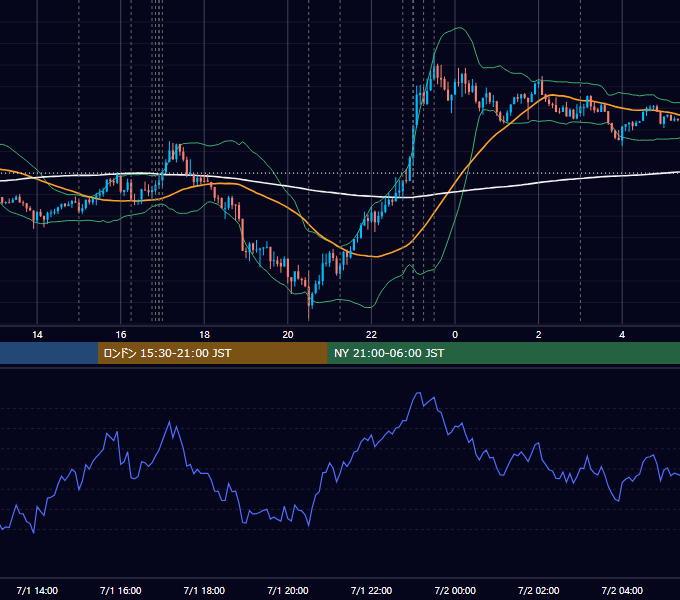This screenshot has height=600, width=680.
Task: Click the London 15:30-21:00 JST session band
Action: tap(212, 353)
